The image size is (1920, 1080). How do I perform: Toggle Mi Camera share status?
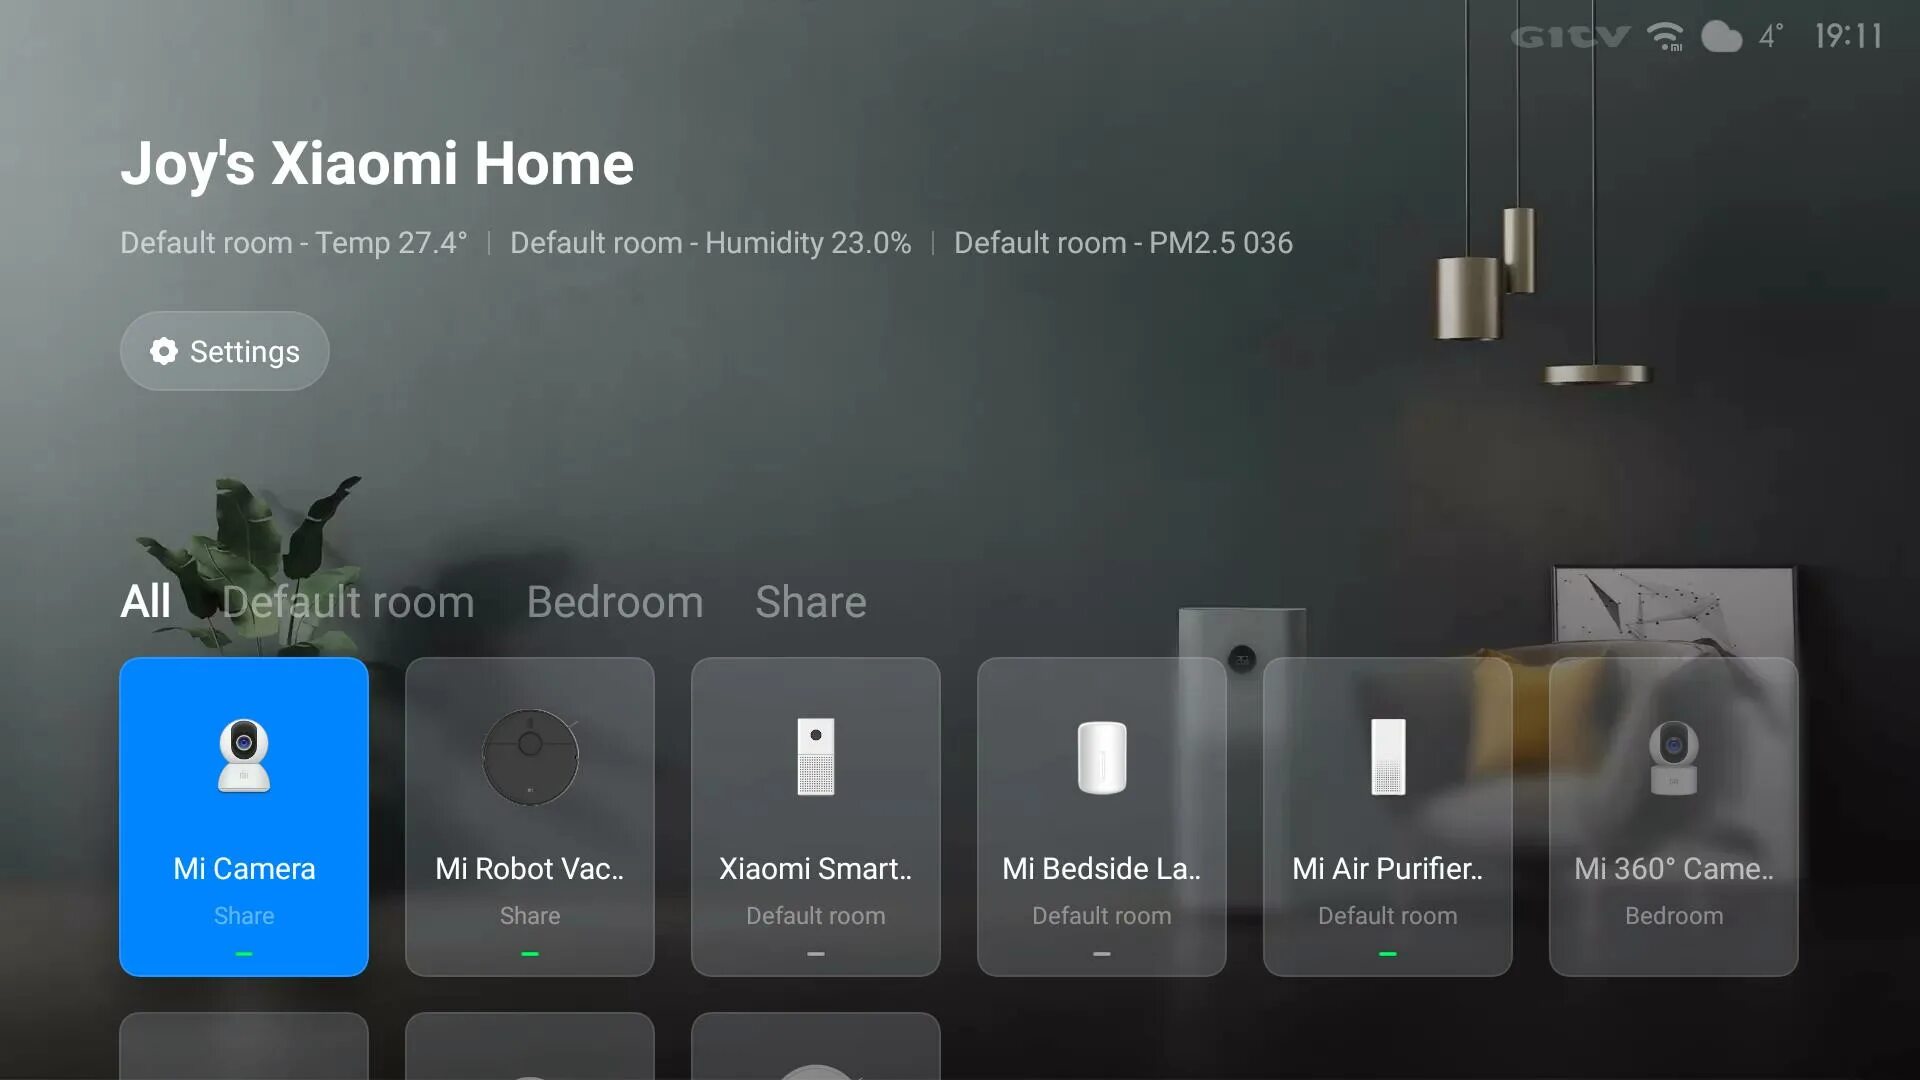click(x=244, y=915)
